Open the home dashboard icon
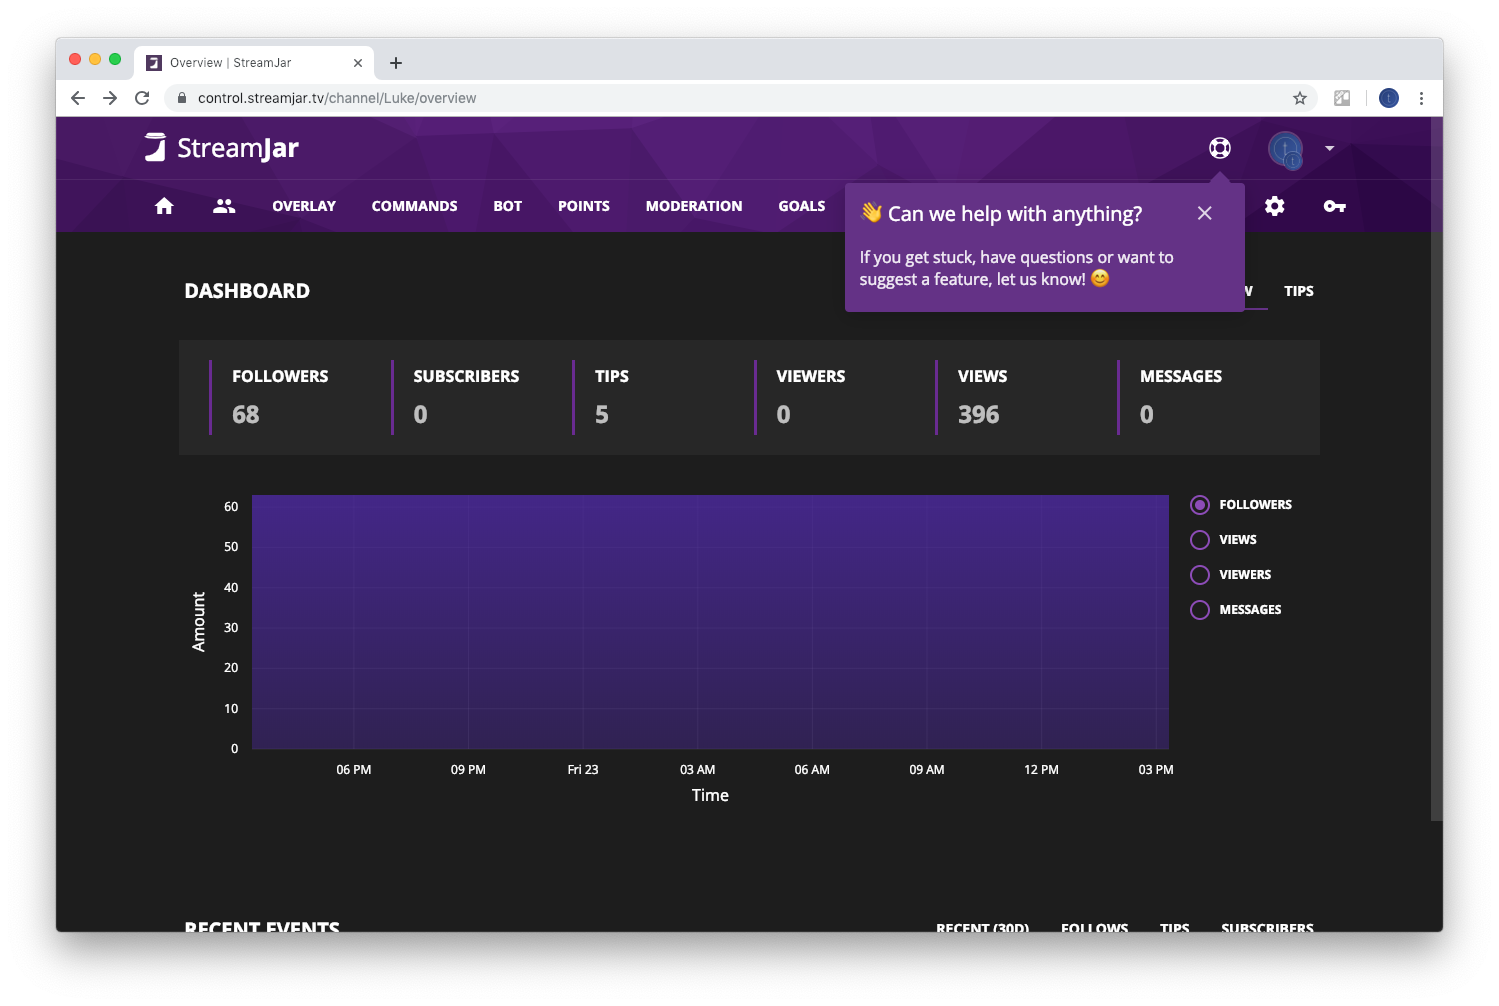This screenshot has height=1006, width=1499. pos(164,206)
